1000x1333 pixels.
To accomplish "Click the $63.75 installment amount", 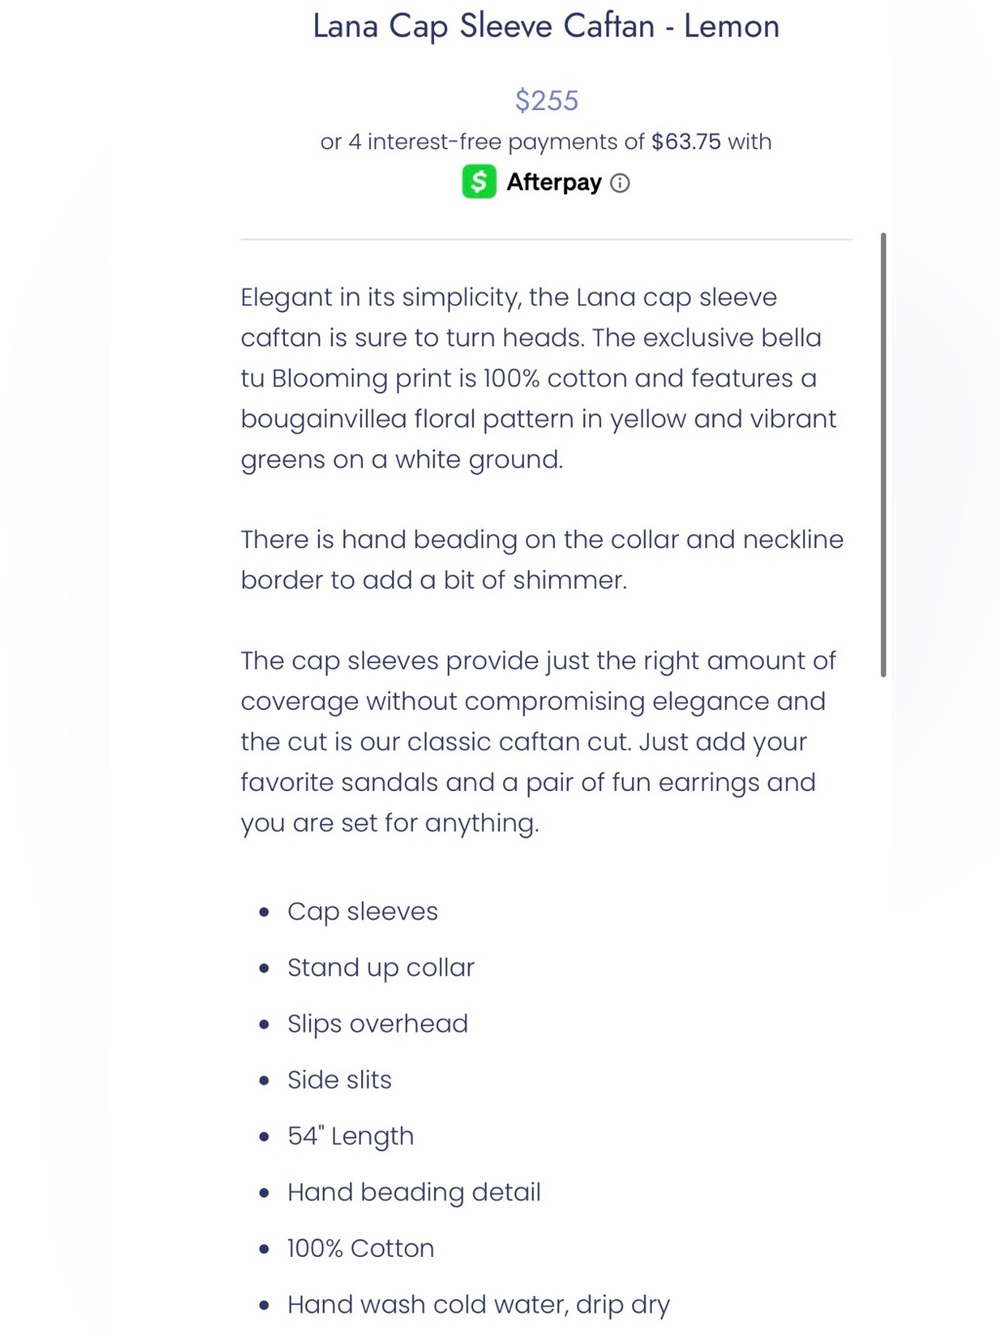I will 686,141.
